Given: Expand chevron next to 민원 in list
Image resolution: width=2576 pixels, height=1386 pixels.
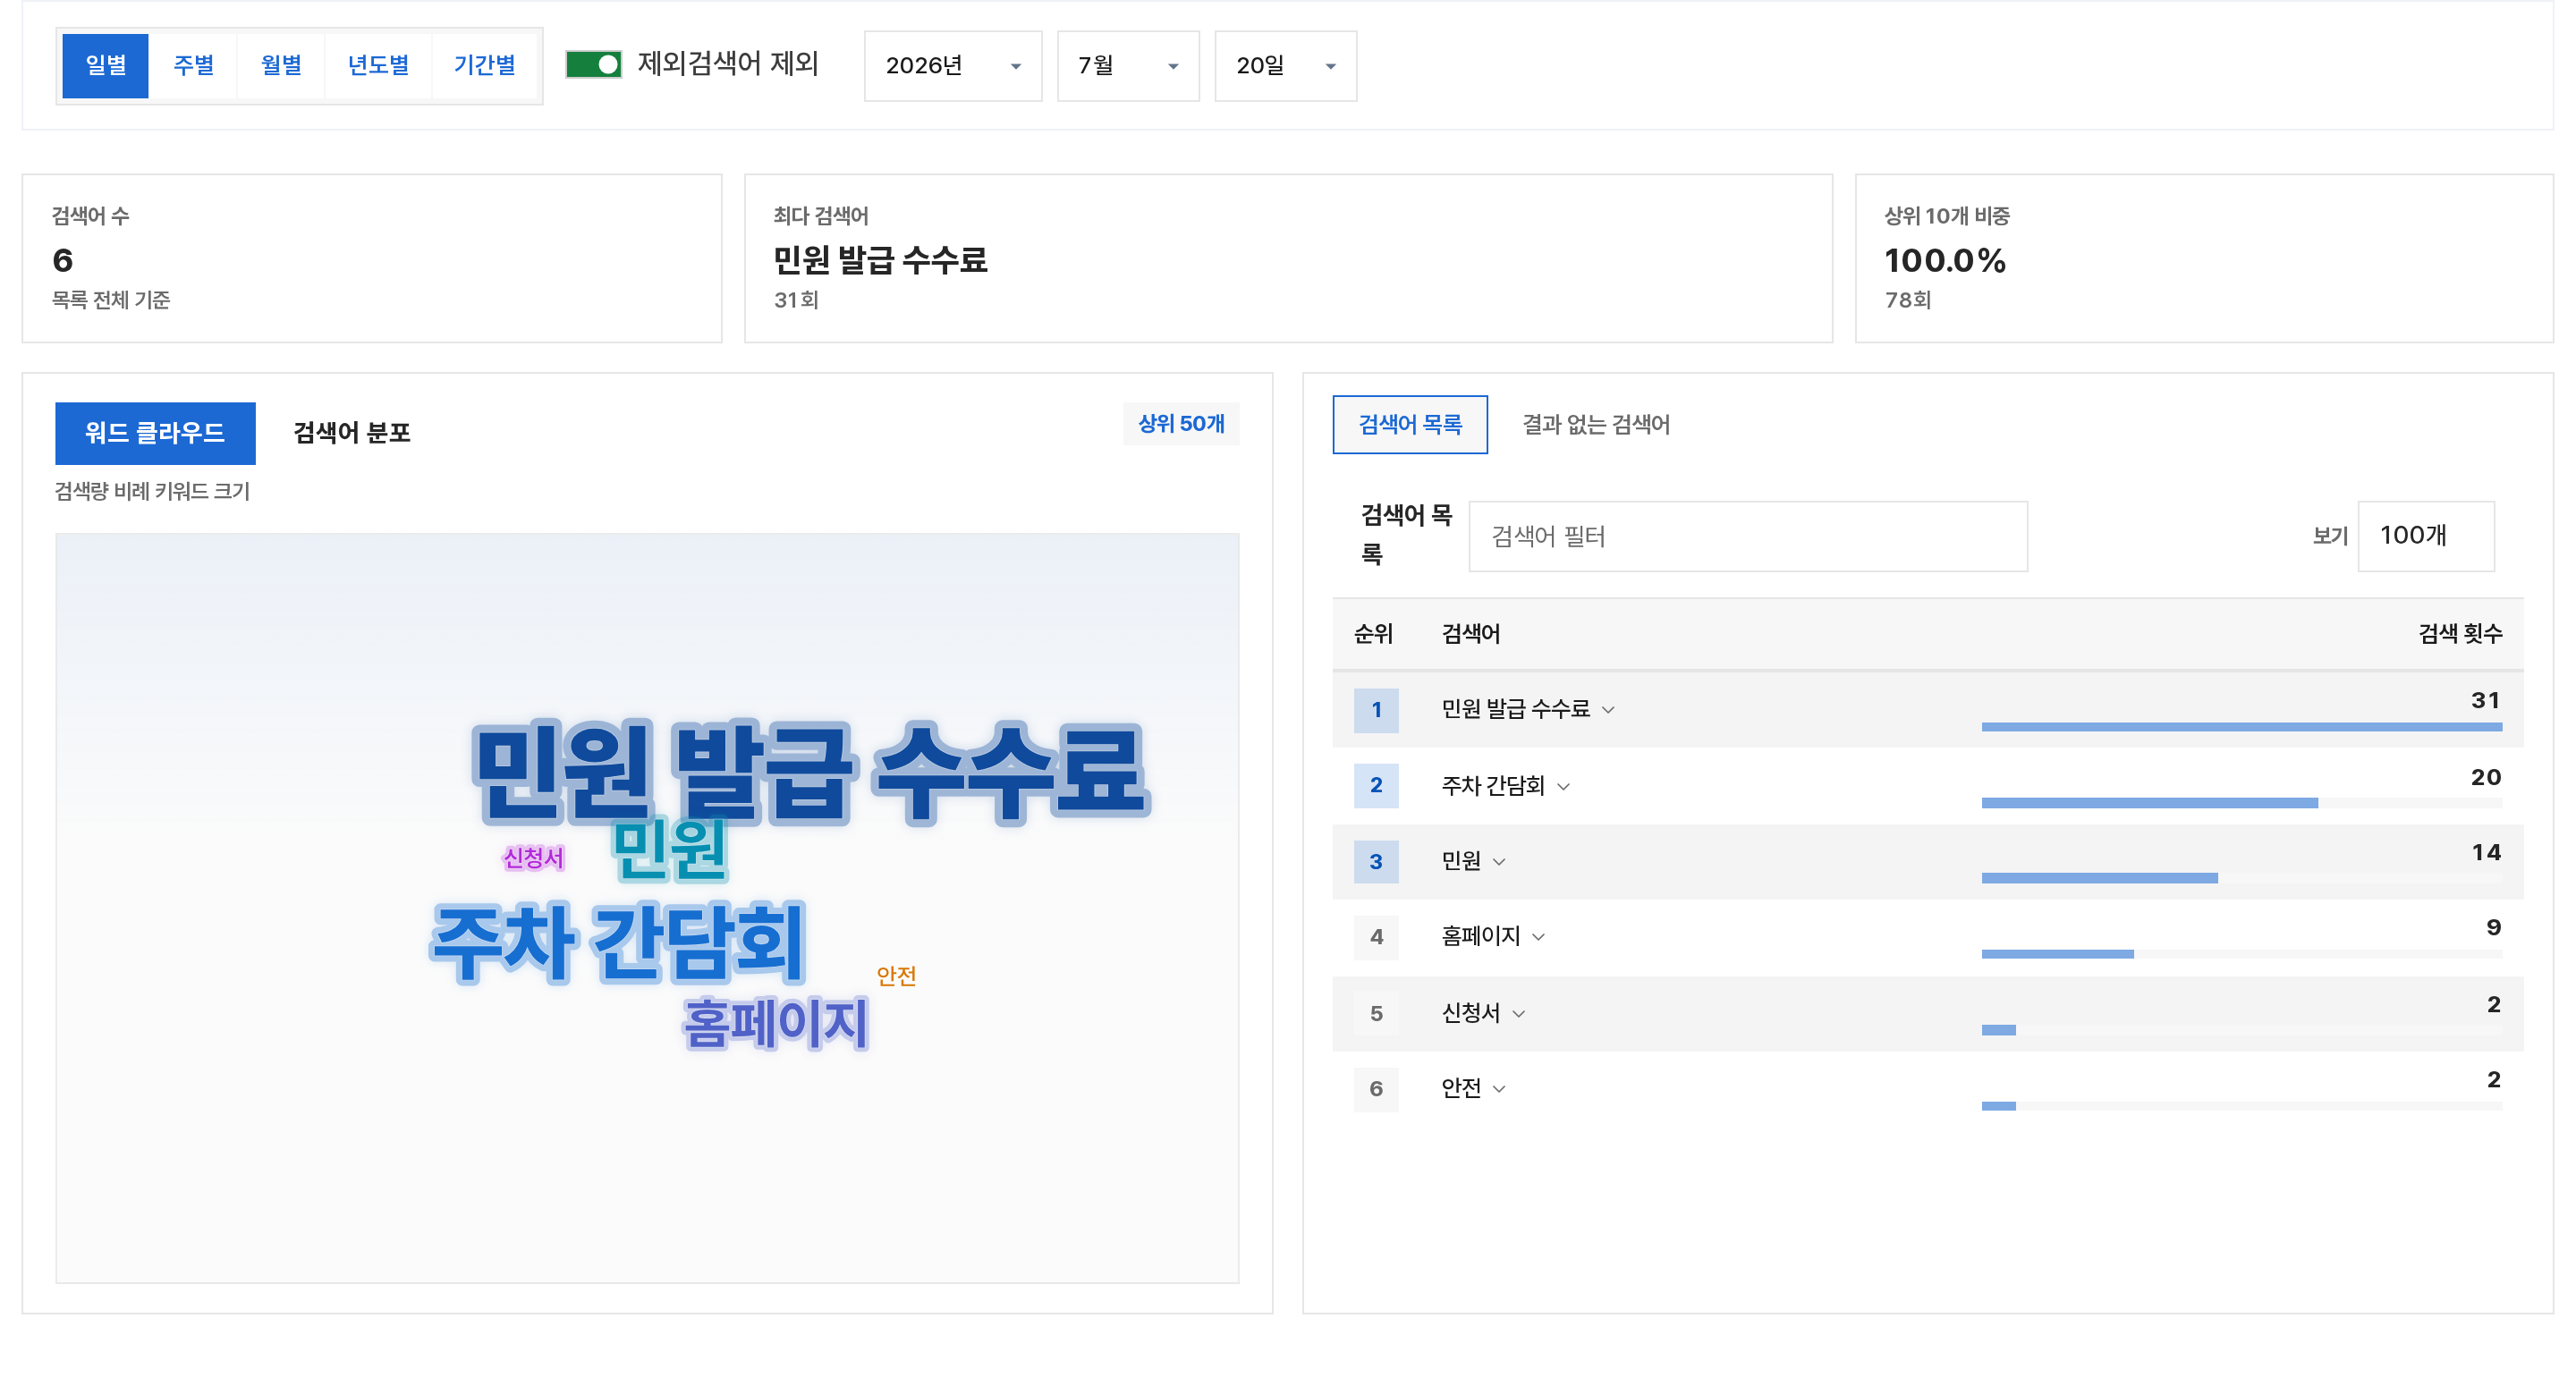Looking at the screenshot, I should (1498, 862).
